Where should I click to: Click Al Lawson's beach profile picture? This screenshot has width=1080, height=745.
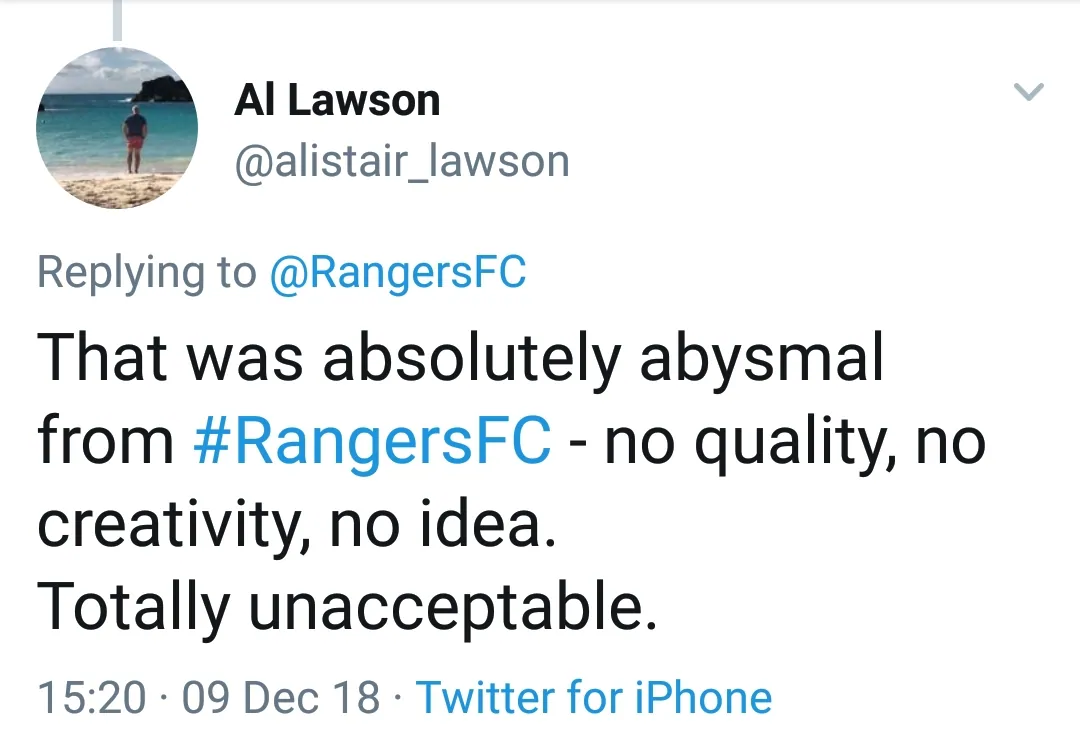click(x=117, y=128)
